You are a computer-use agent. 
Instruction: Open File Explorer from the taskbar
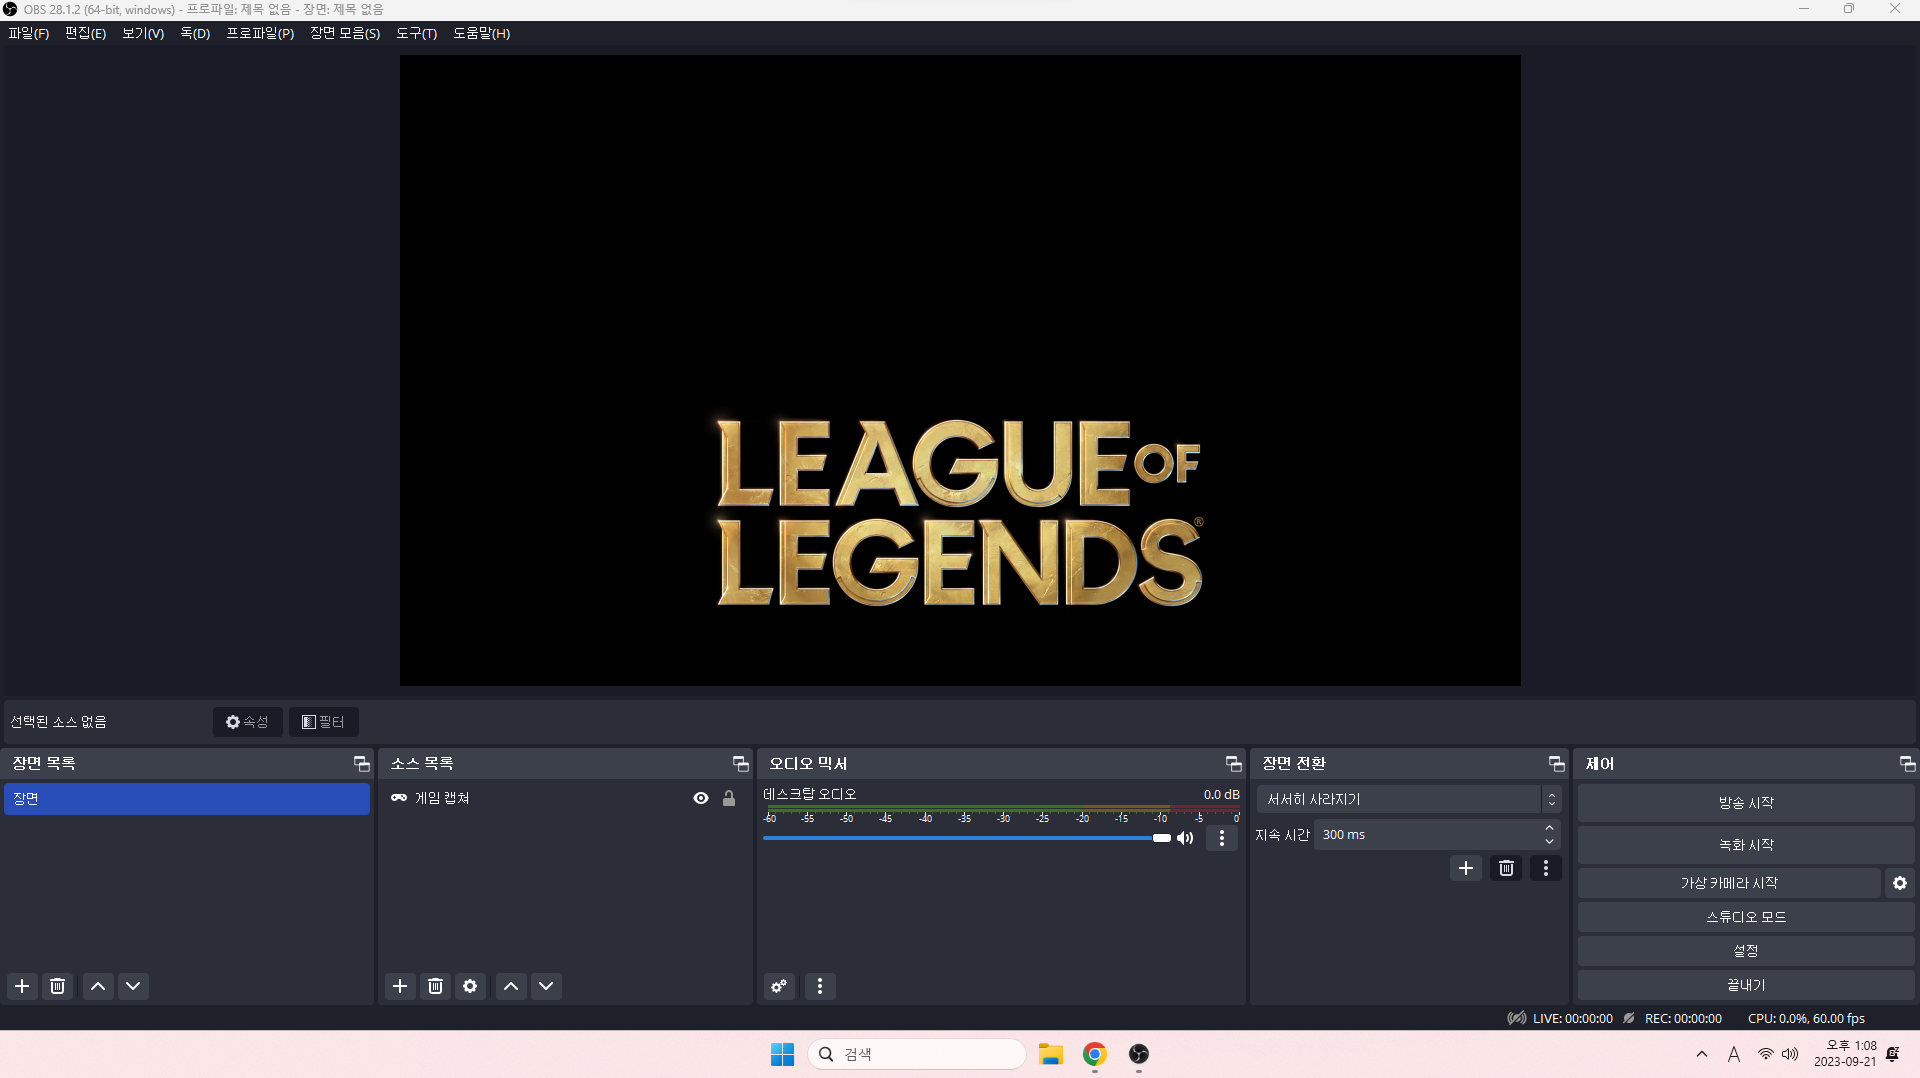(x=1050, y=1054)
